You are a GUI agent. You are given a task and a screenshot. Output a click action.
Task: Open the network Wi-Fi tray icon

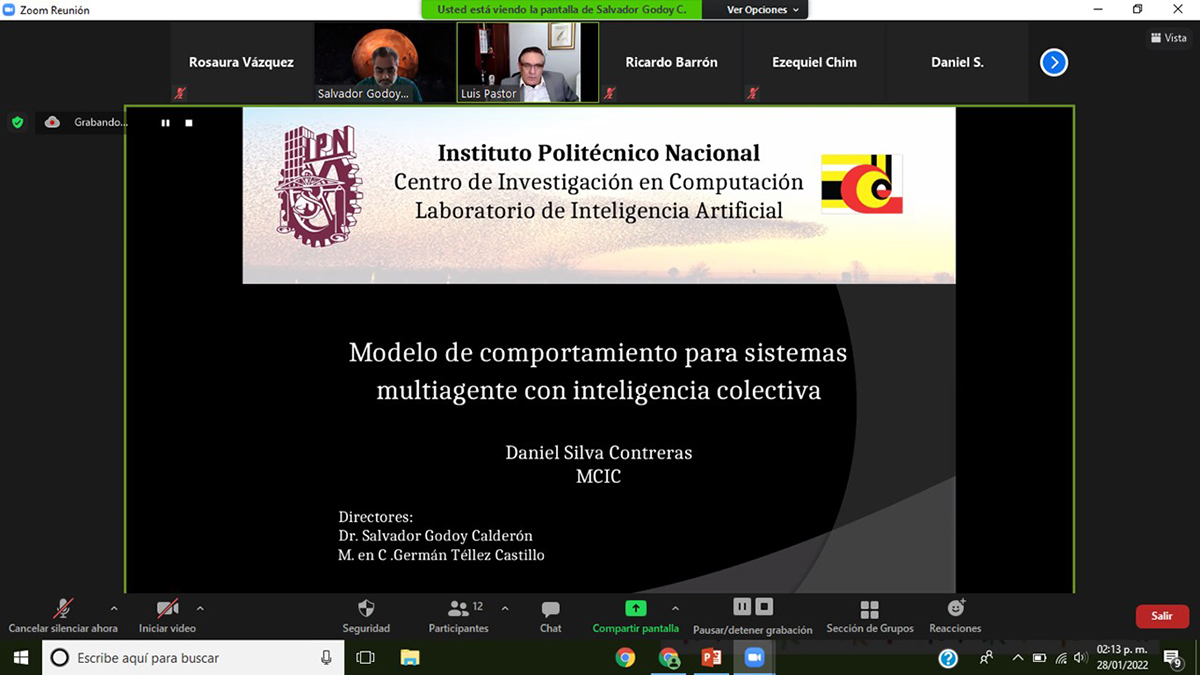tap(1061, 658)
